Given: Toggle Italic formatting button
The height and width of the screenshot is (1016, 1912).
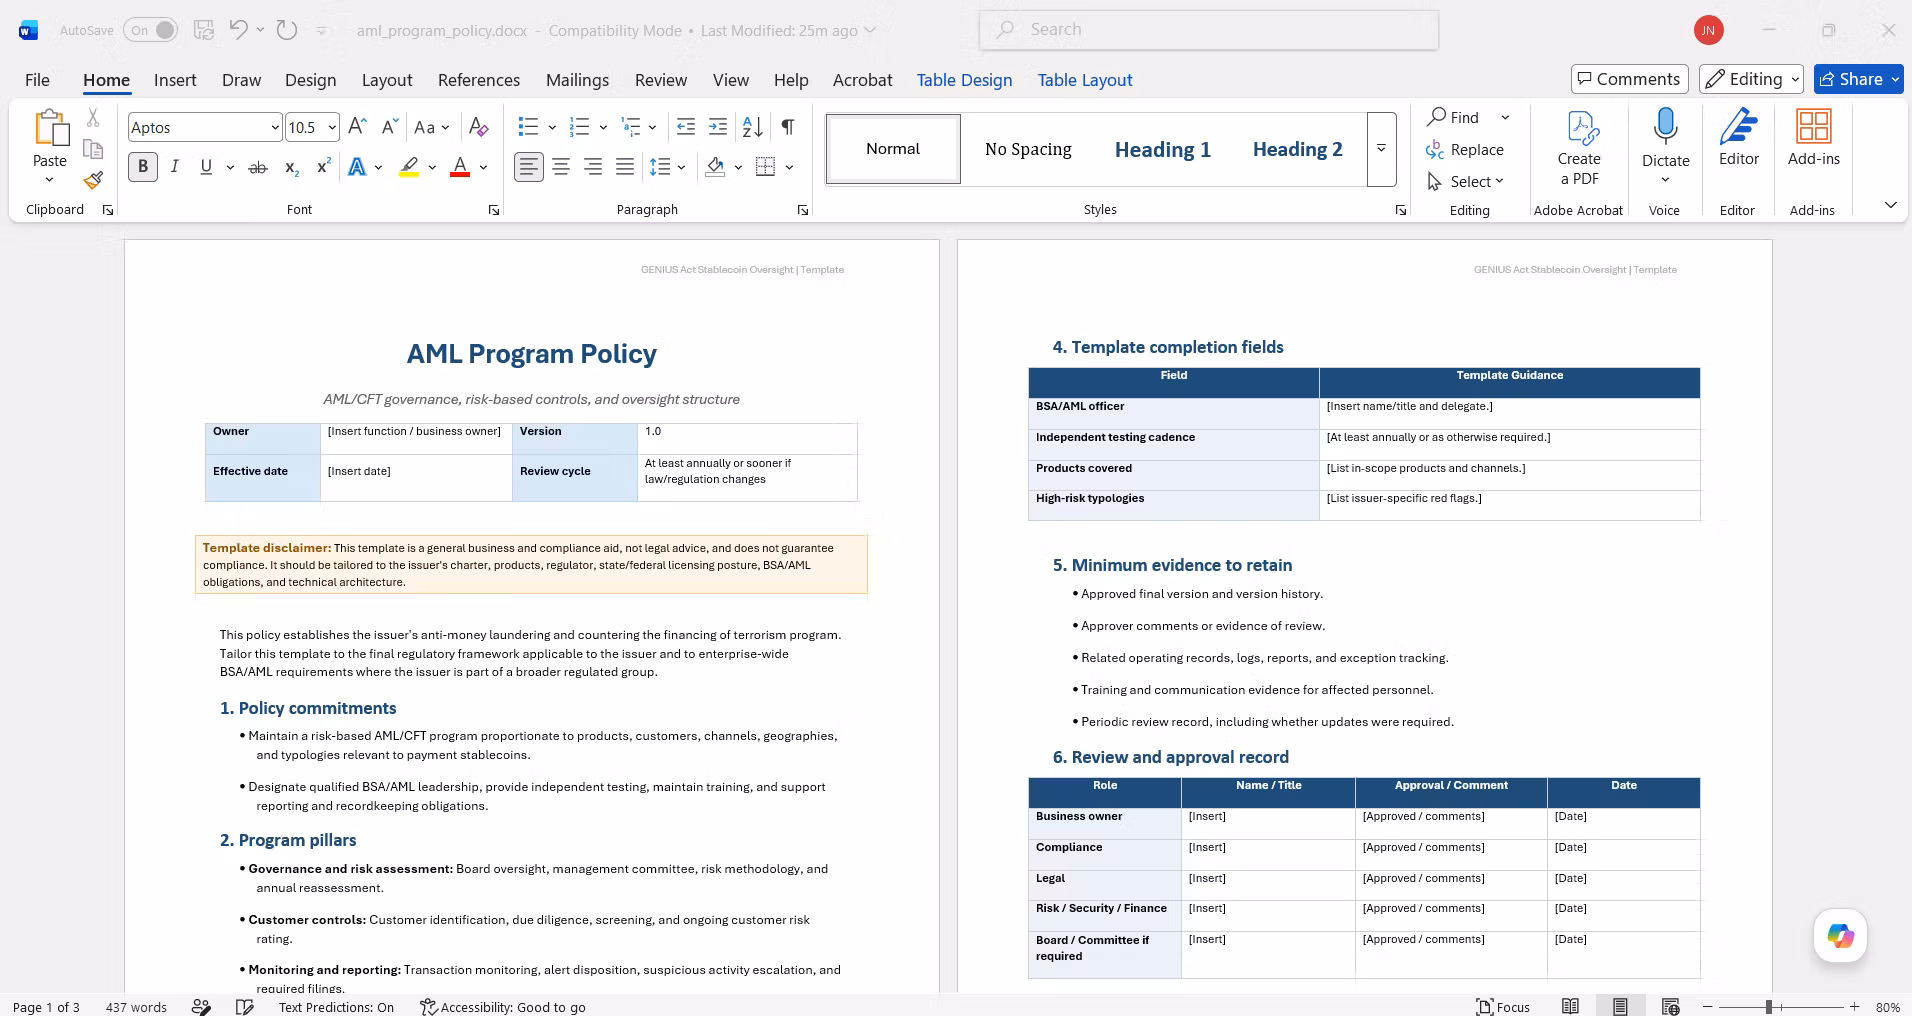Looking at the screenshot, I should [175, 167].
